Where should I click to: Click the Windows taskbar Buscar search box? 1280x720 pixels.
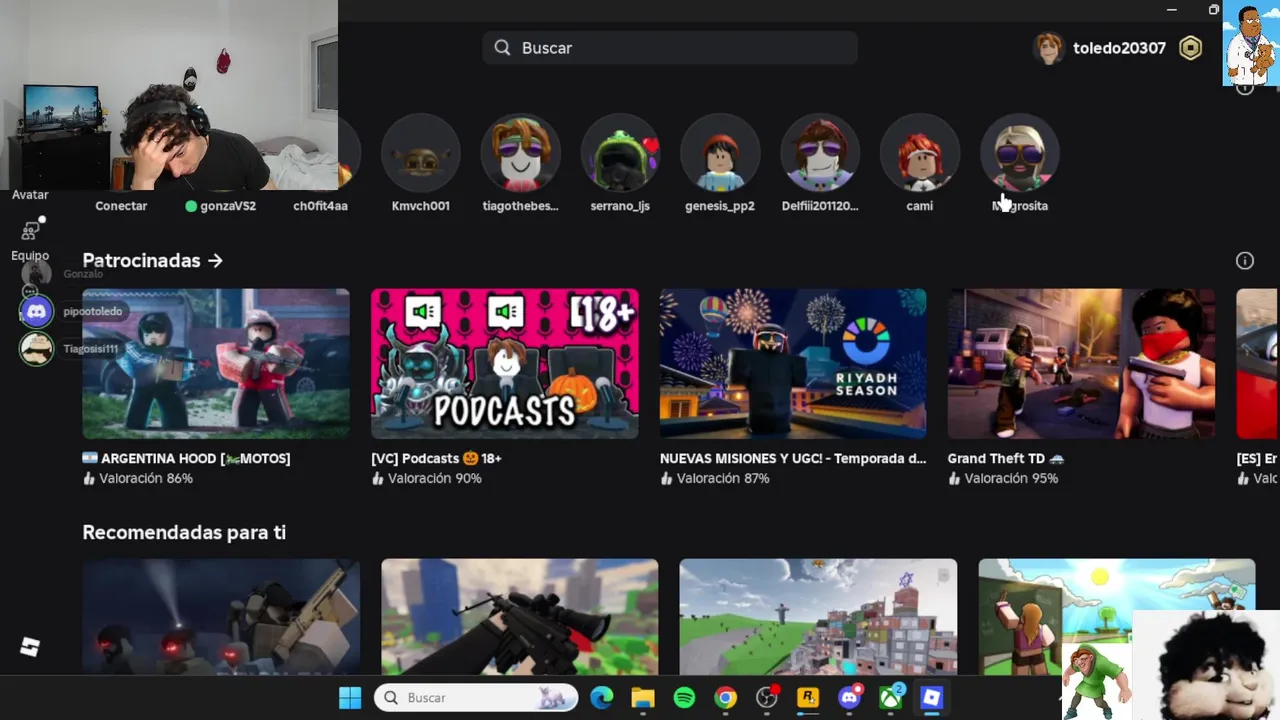tap(476, 698)
